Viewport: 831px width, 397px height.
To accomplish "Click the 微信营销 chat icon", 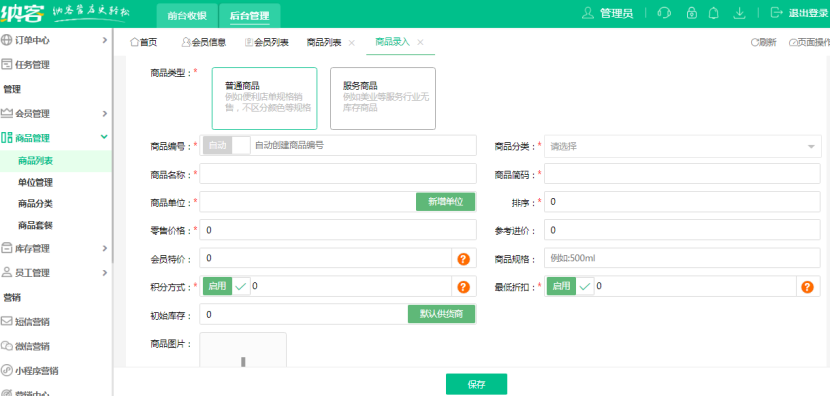I will [6, 346].
